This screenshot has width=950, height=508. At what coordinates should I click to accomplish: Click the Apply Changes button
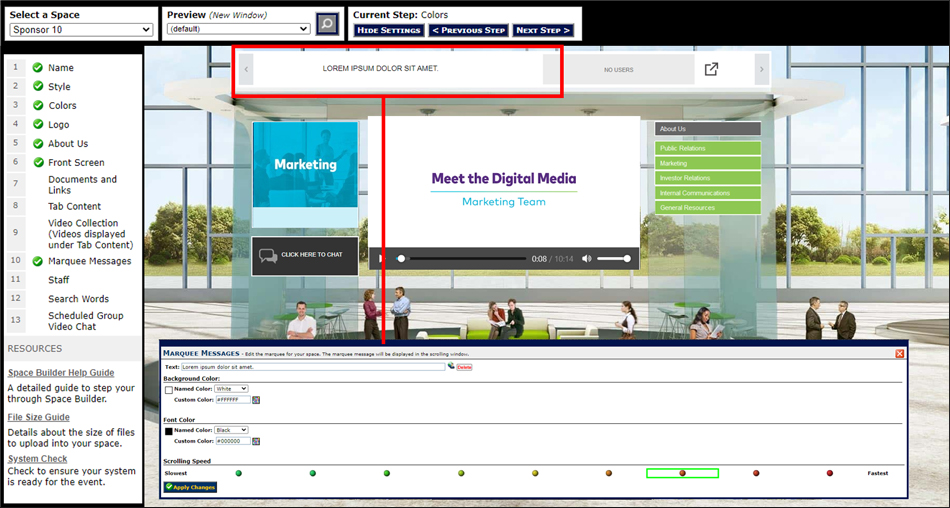[x=190, y=487]
